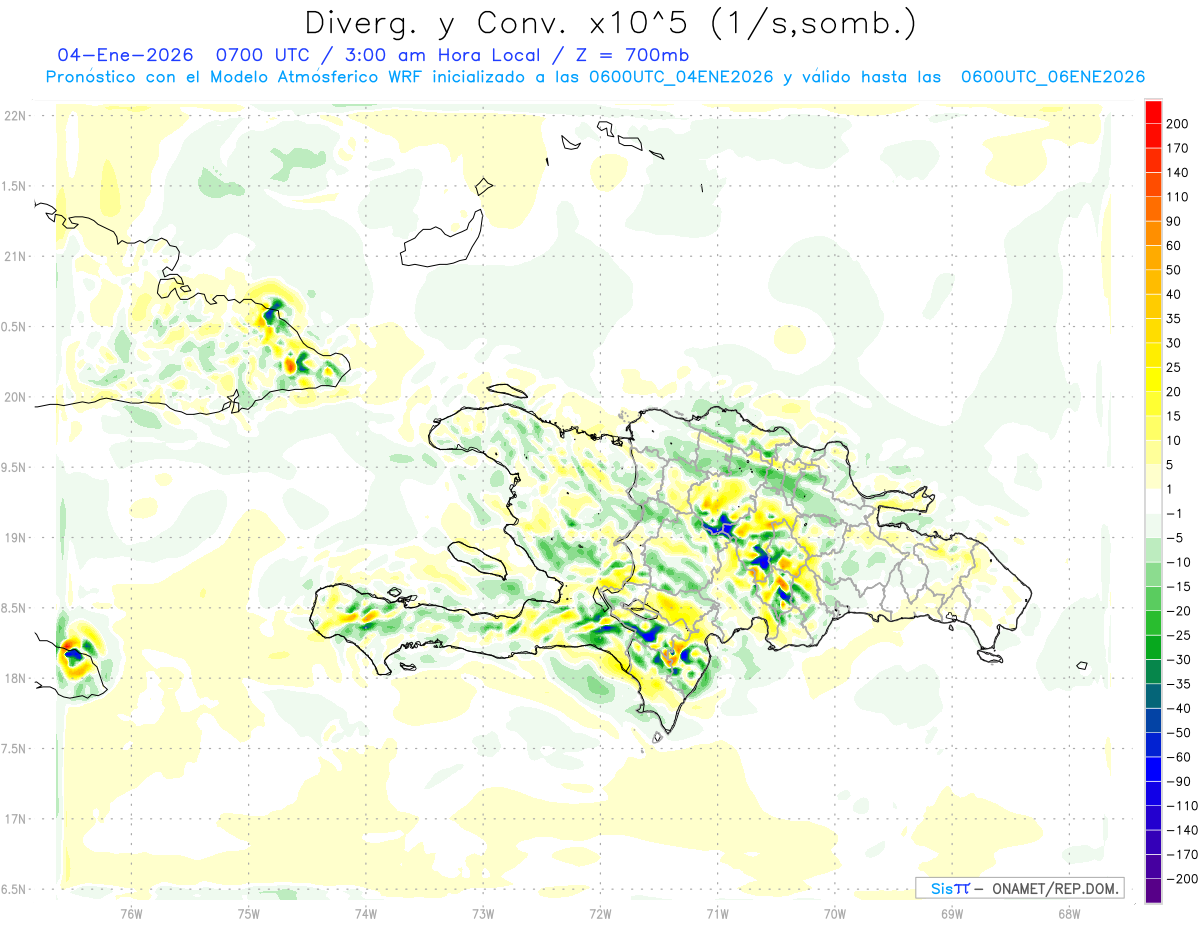Select the '19N' latitude label
The width and height of the screenshot is (1200, 927).
[x=15, y=538]
